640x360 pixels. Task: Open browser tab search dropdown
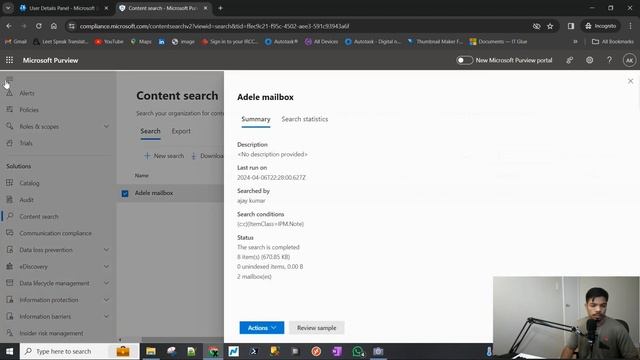pyautogui.click(x=8, y=8)
